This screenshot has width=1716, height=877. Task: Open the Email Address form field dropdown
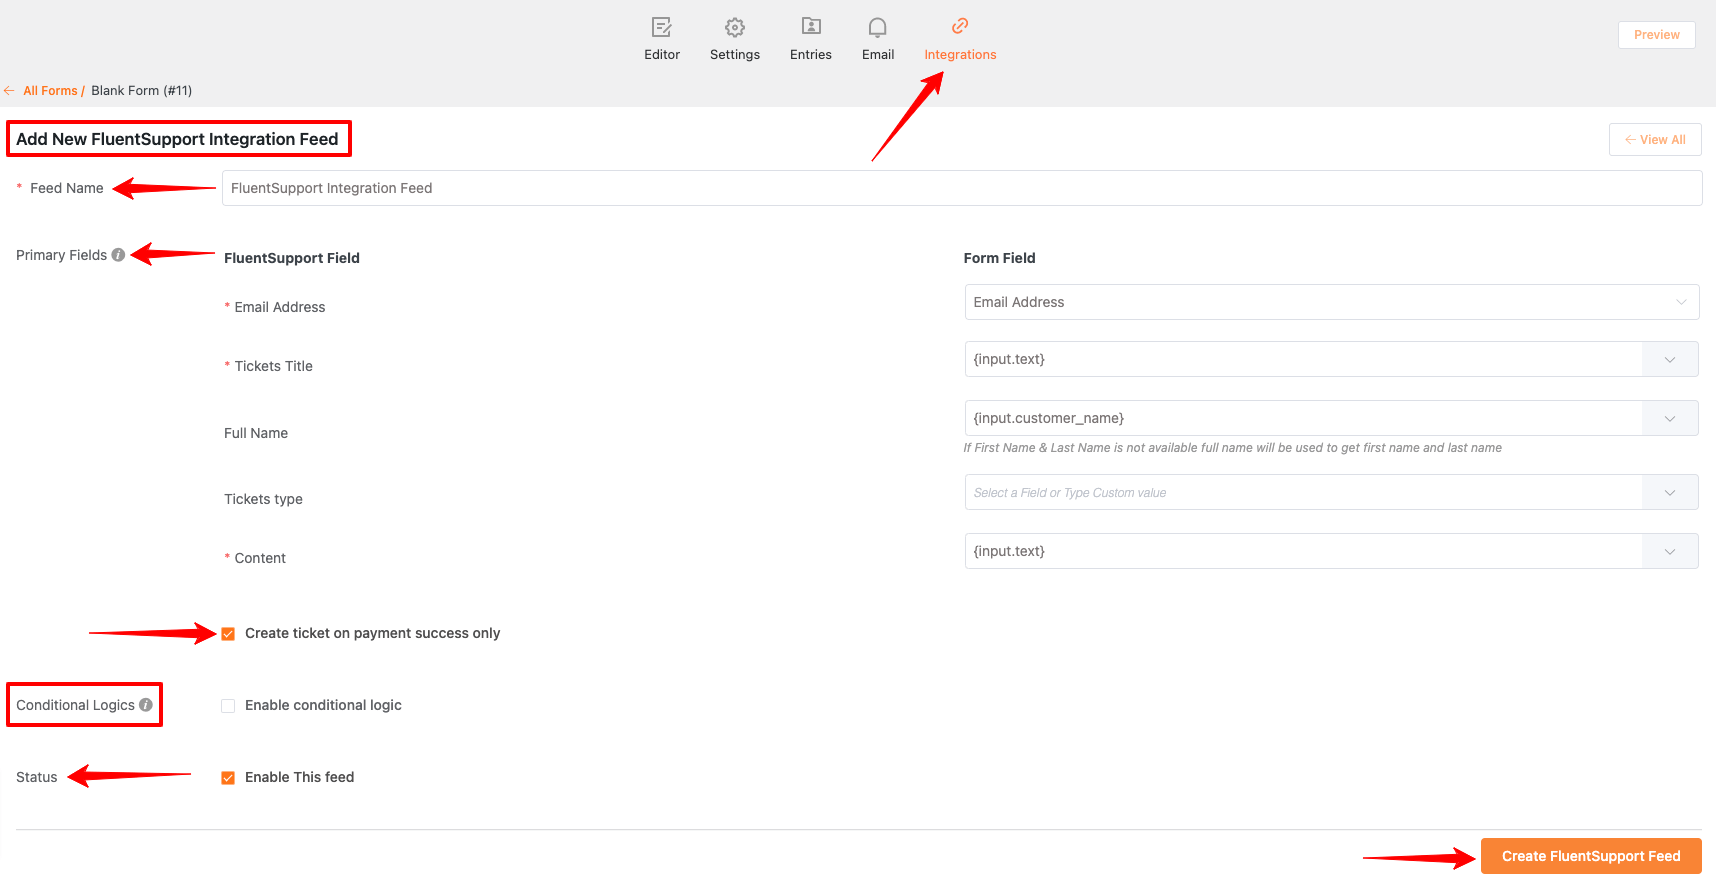click(1332, 302)
